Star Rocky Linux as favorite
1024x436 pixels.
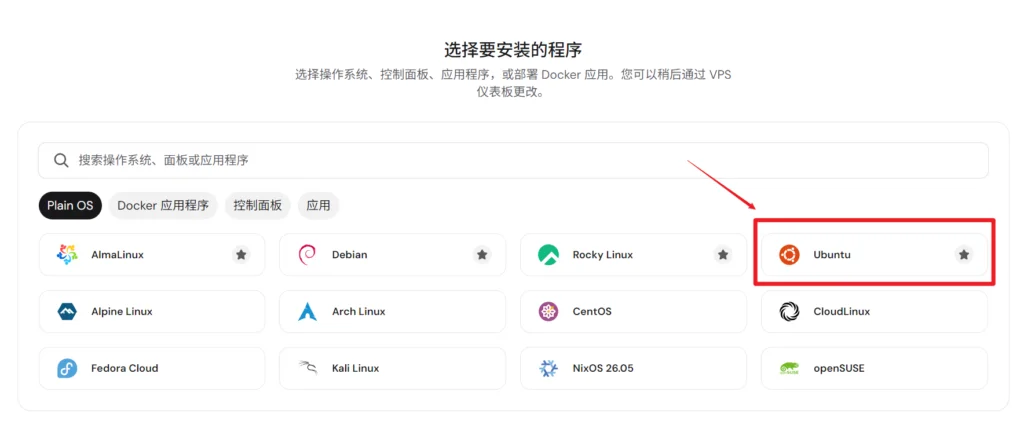pos(723,255)
